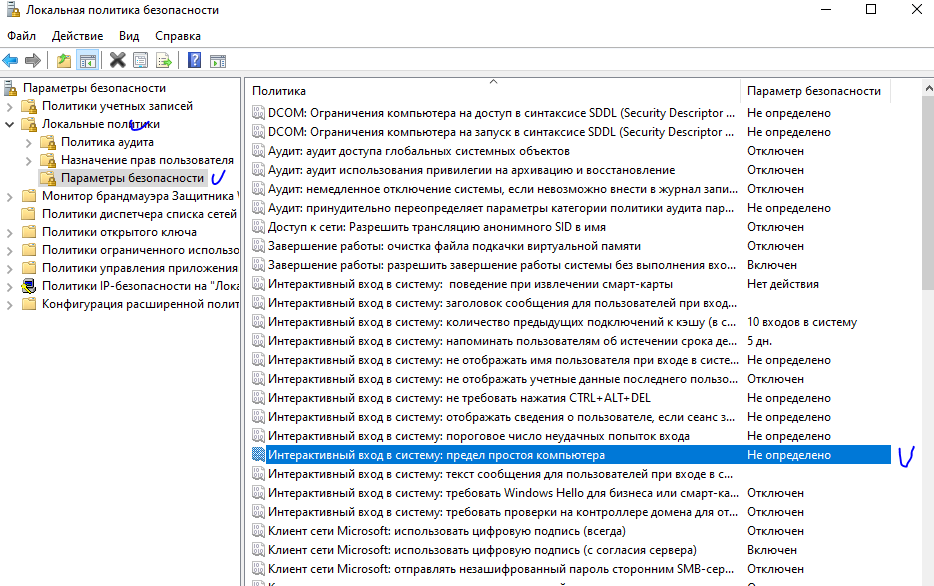Select Назначение прав пользователя tree item
Viewport: 934px width, 586px height.
(x=147, y=160)
